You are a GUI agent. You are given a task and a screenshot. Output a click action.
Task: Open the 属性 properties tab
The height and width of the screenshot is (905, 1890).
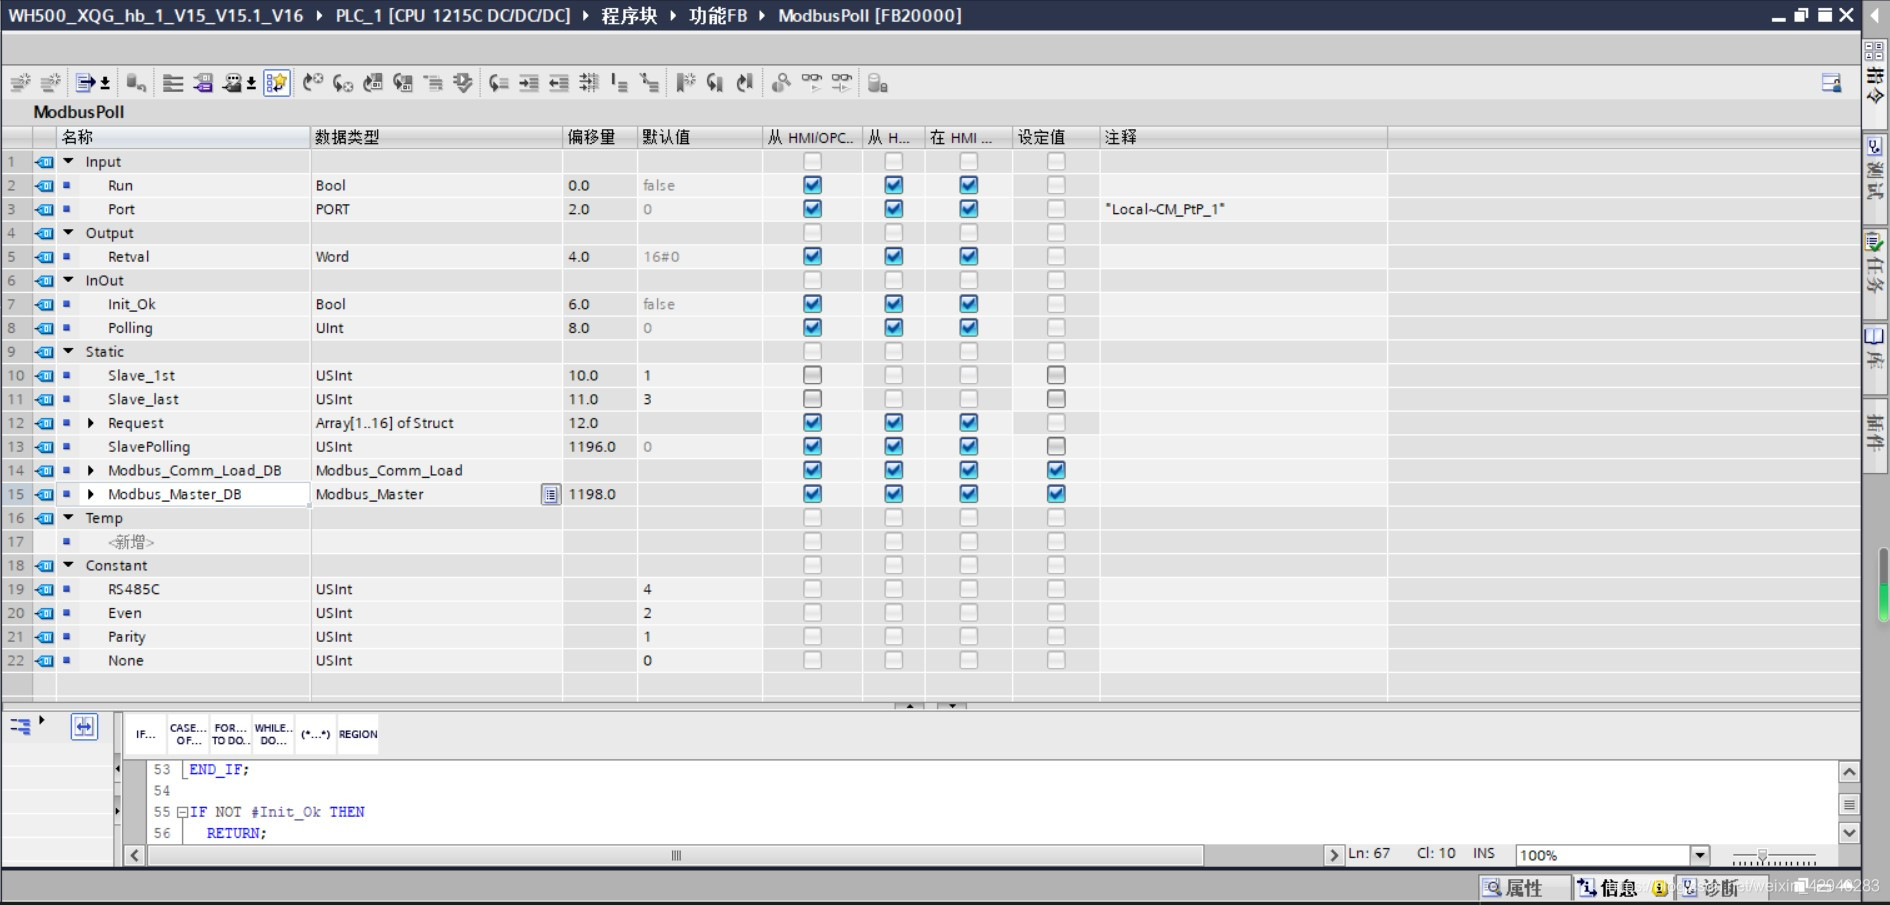pyautogui.click(x=1524, y=888)
